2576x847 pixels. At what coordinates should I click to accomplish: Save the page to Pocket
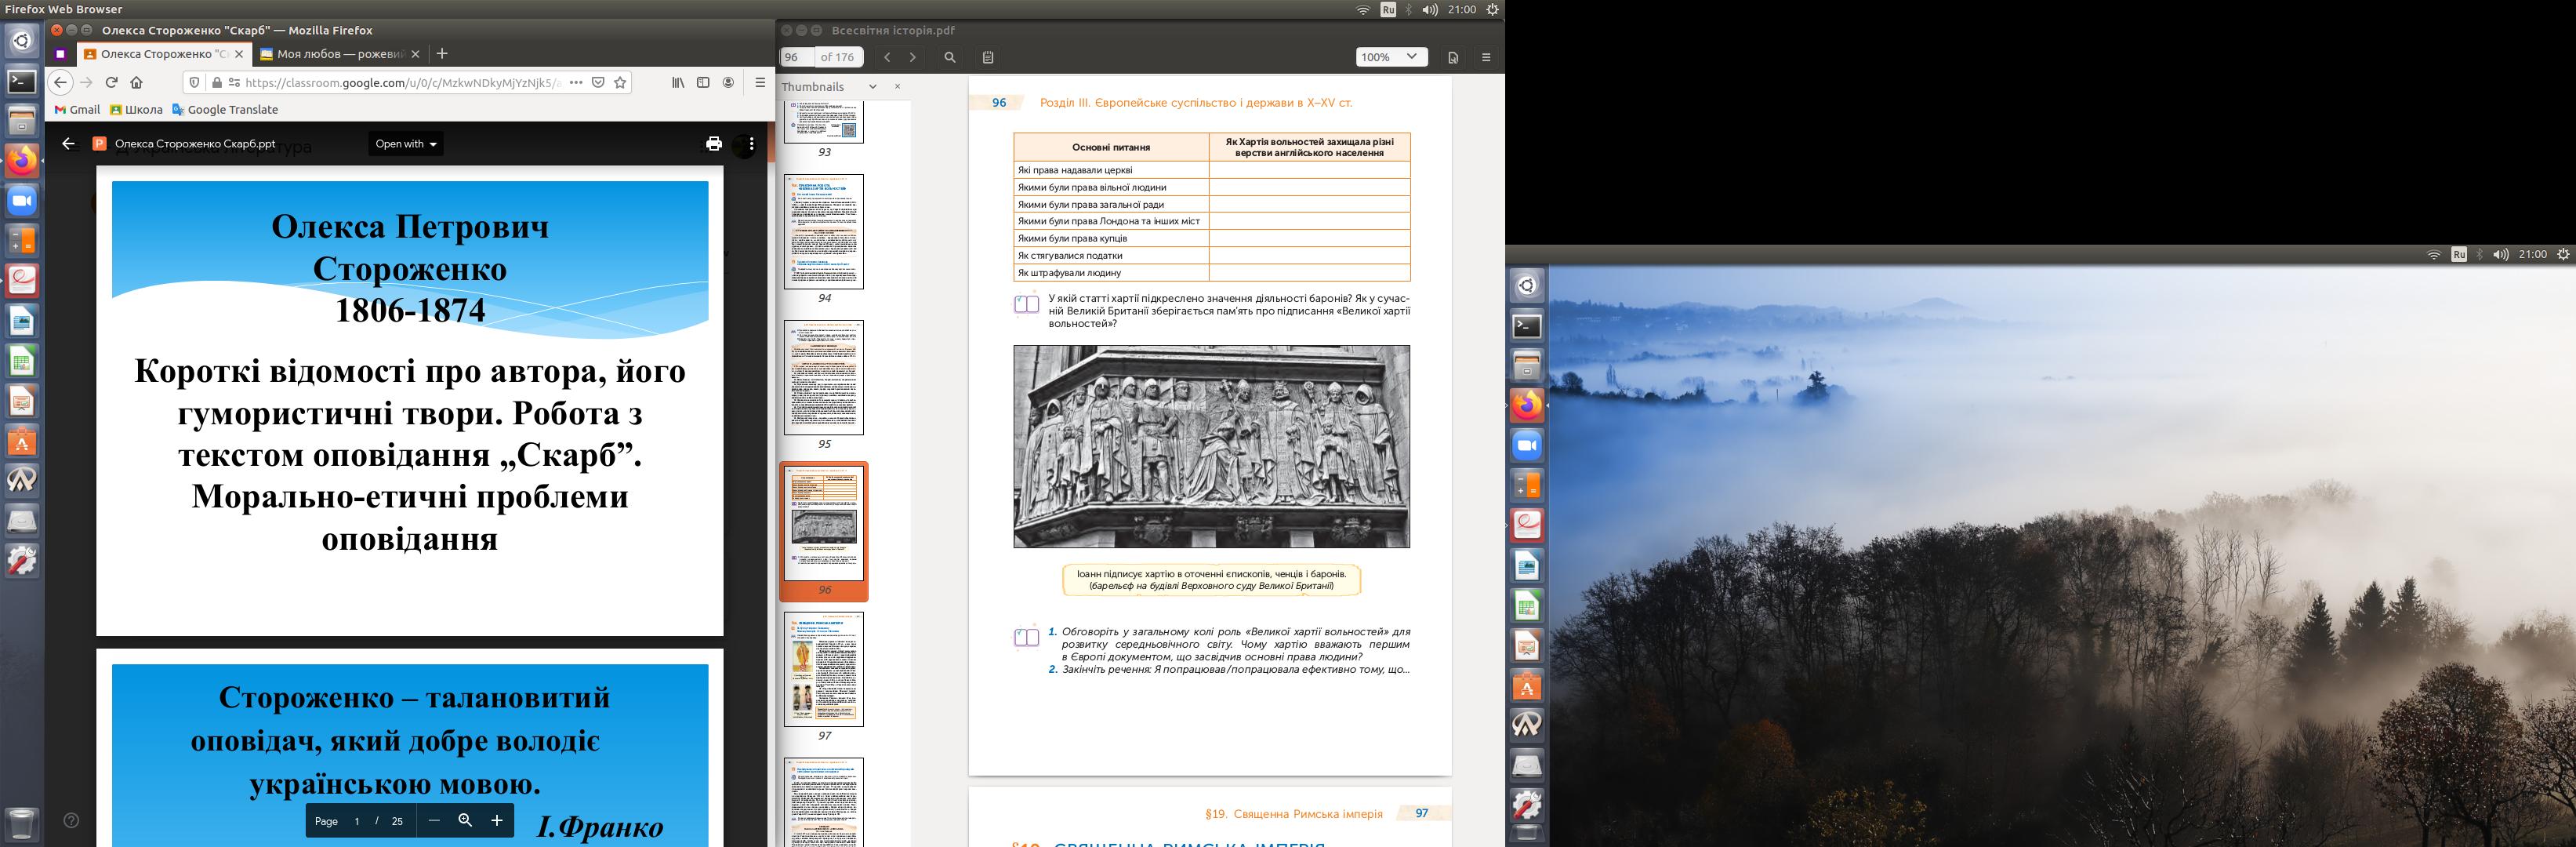[x=598, y=82]
